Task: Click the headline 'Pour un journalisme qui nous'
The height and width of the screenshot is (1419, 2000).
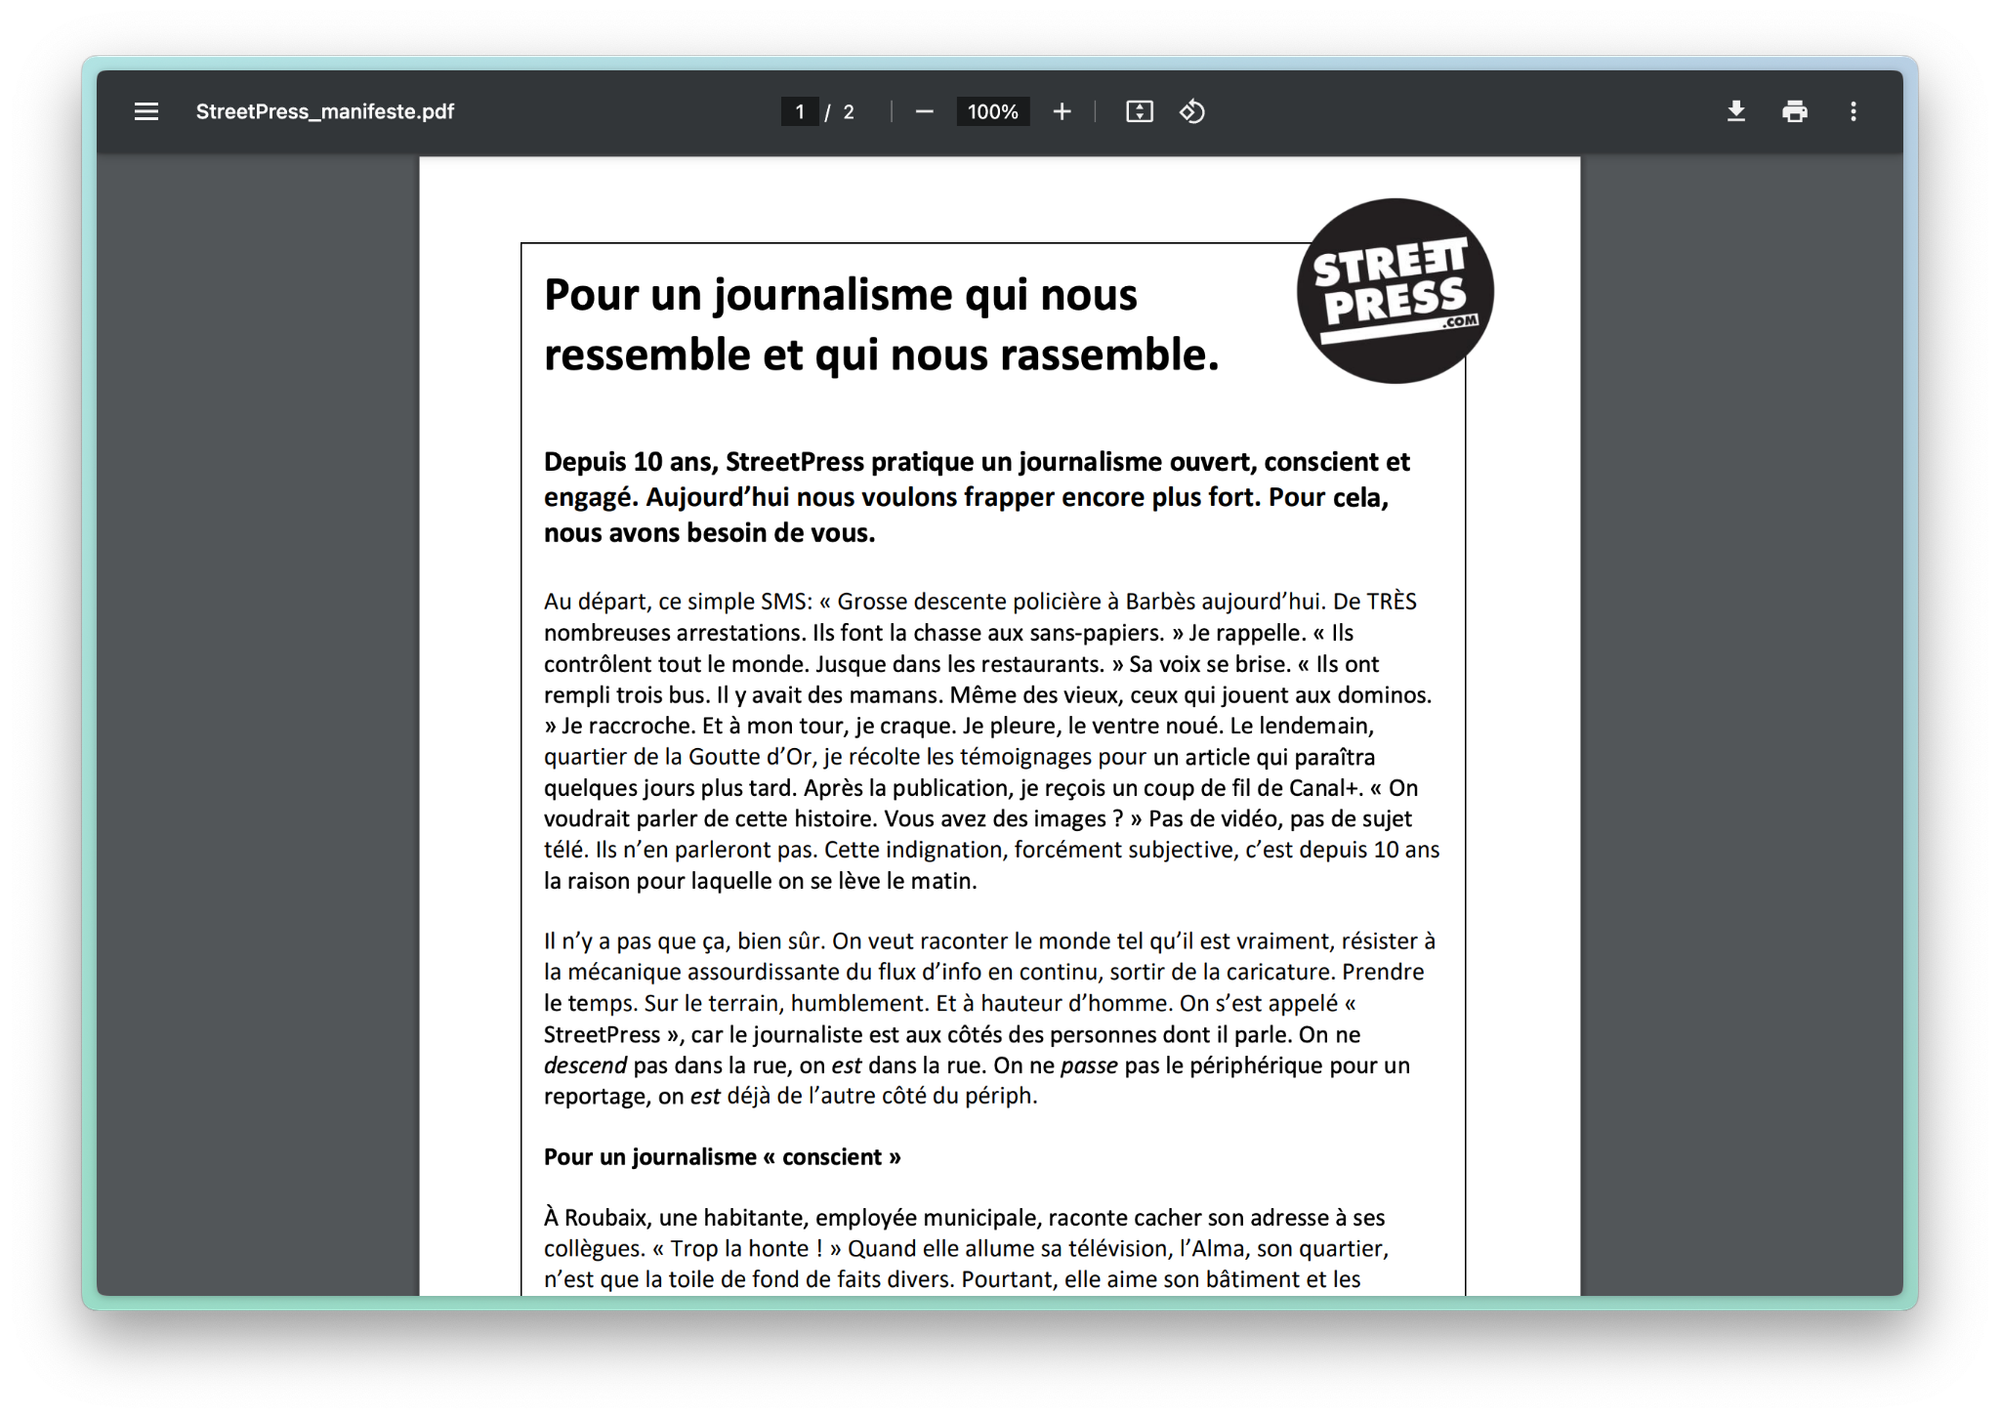Action: pos(840,294)
